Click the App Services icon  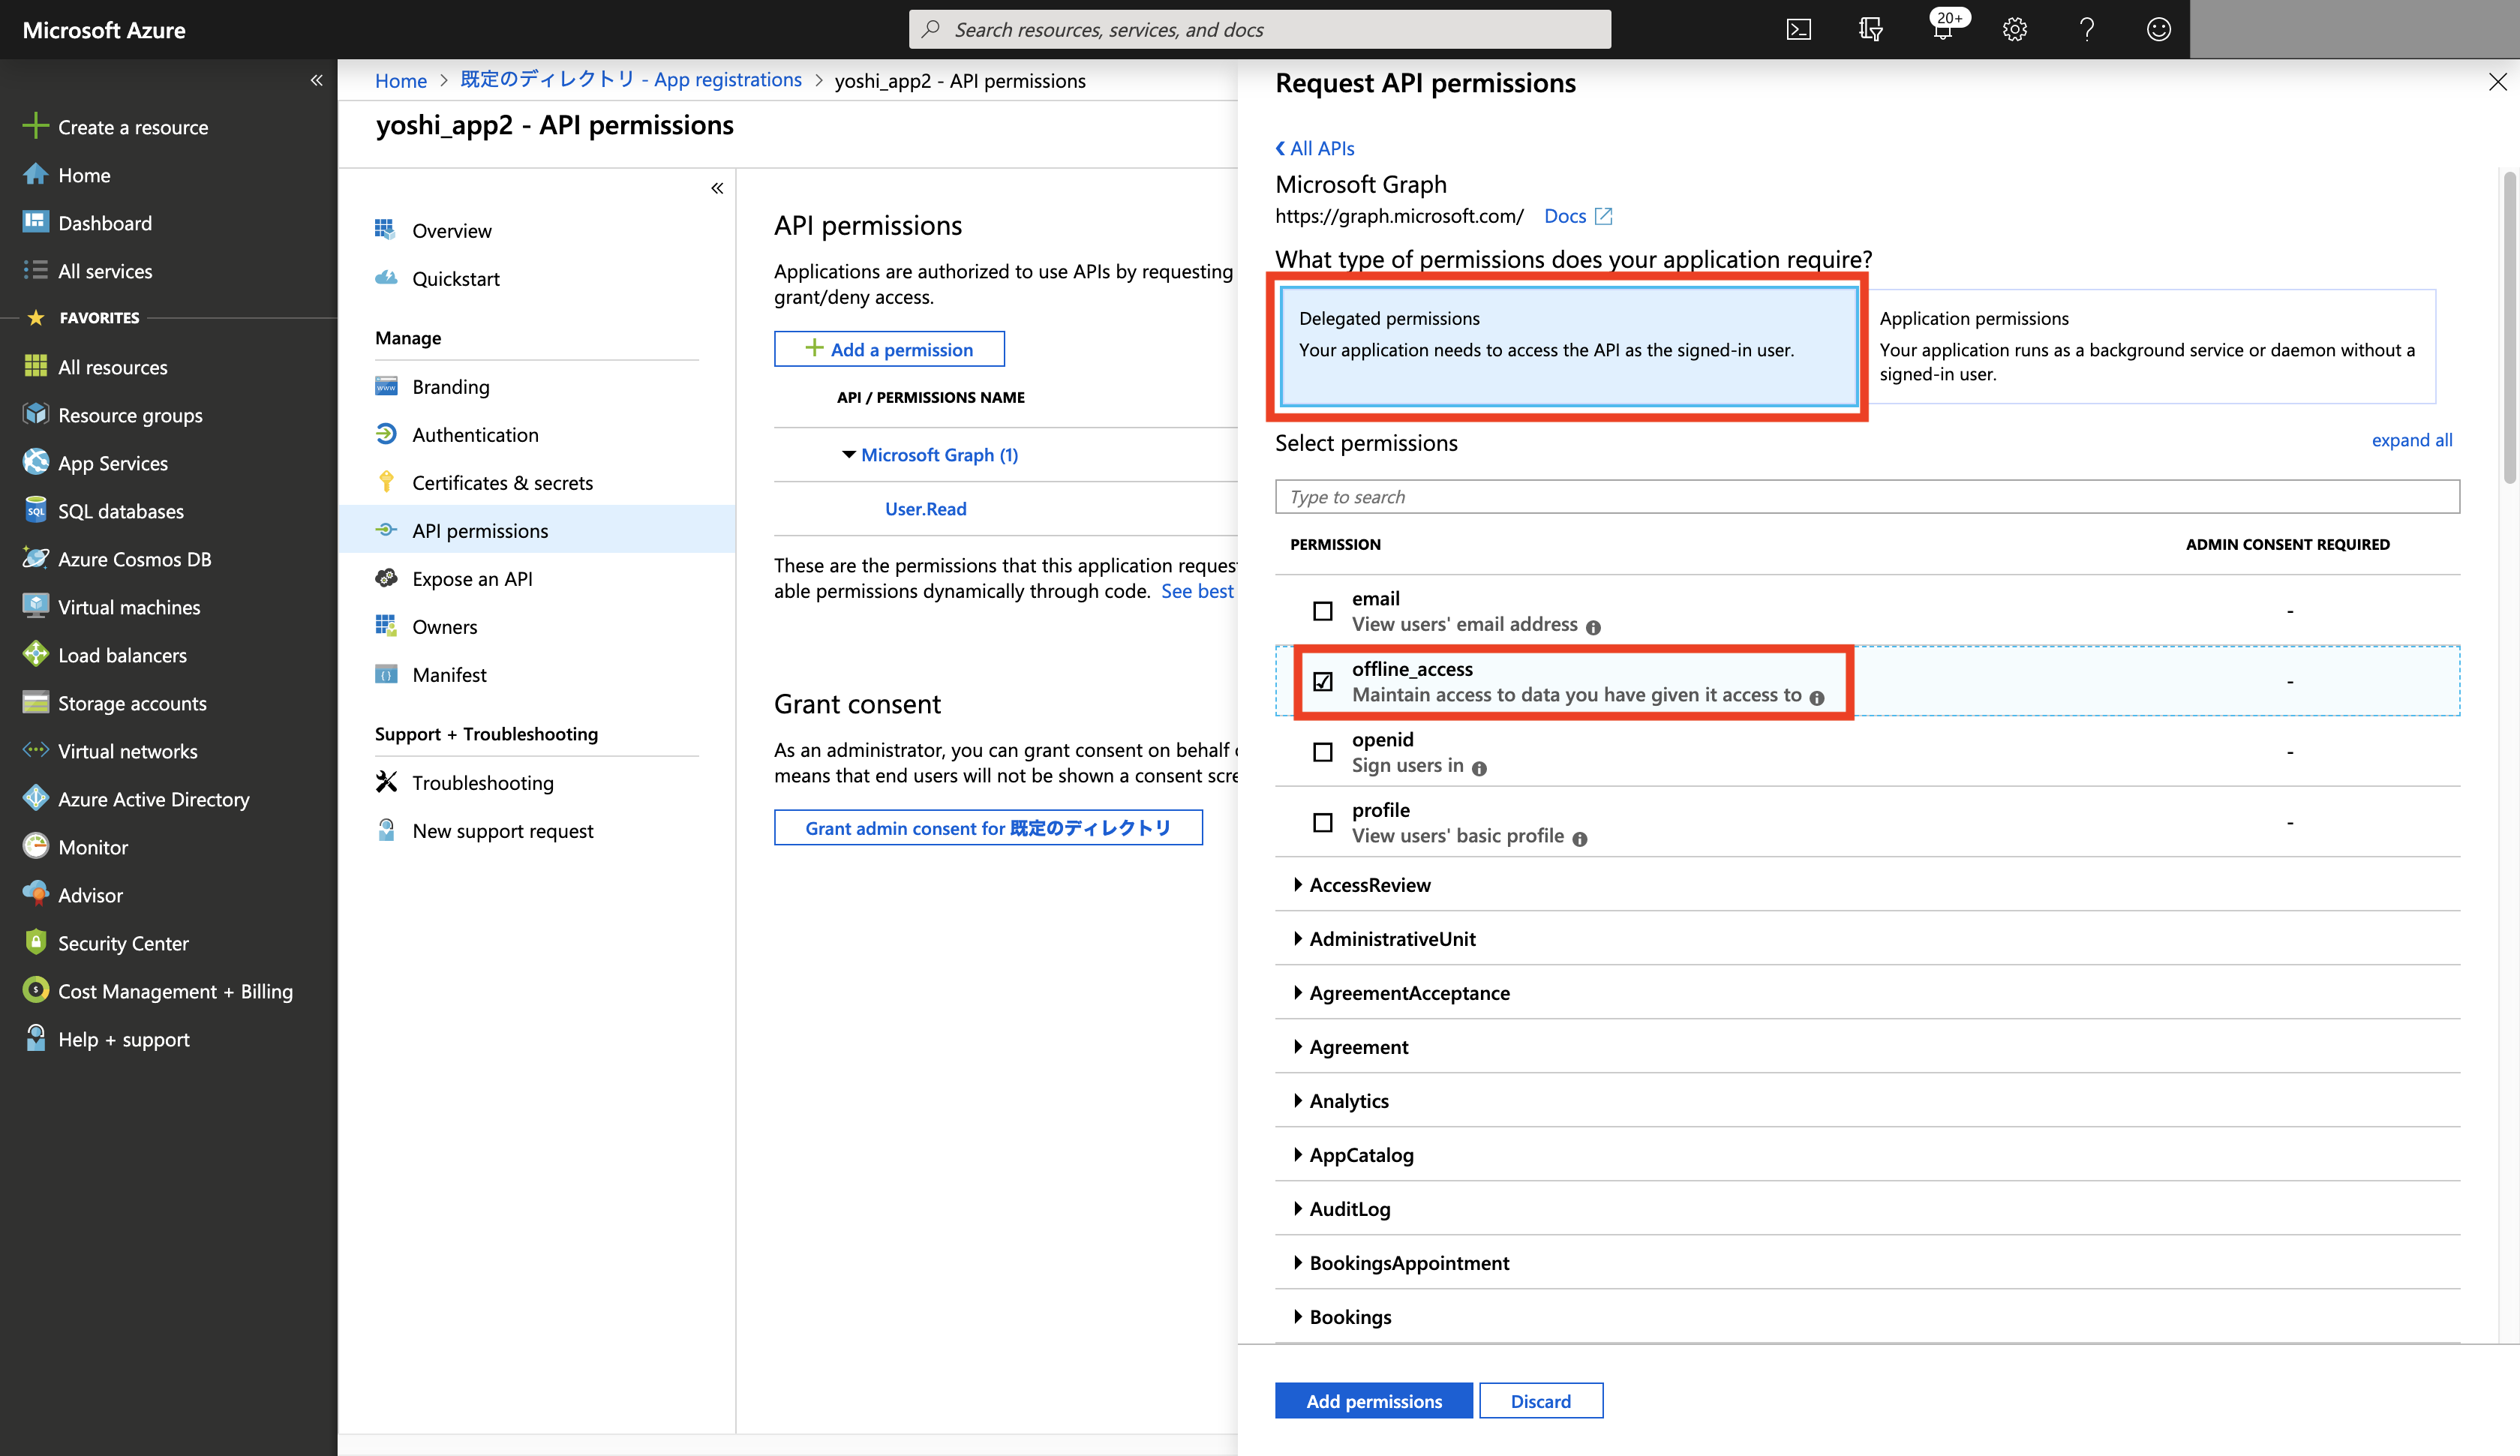pyautogui.click(x=36, y=462)
